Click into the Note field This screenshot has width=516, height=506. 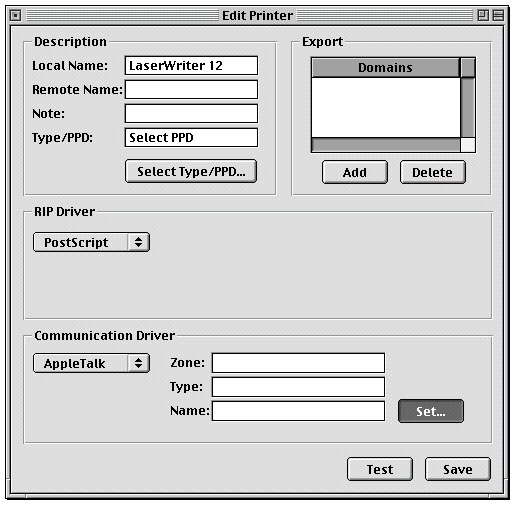tap(191, 113)
